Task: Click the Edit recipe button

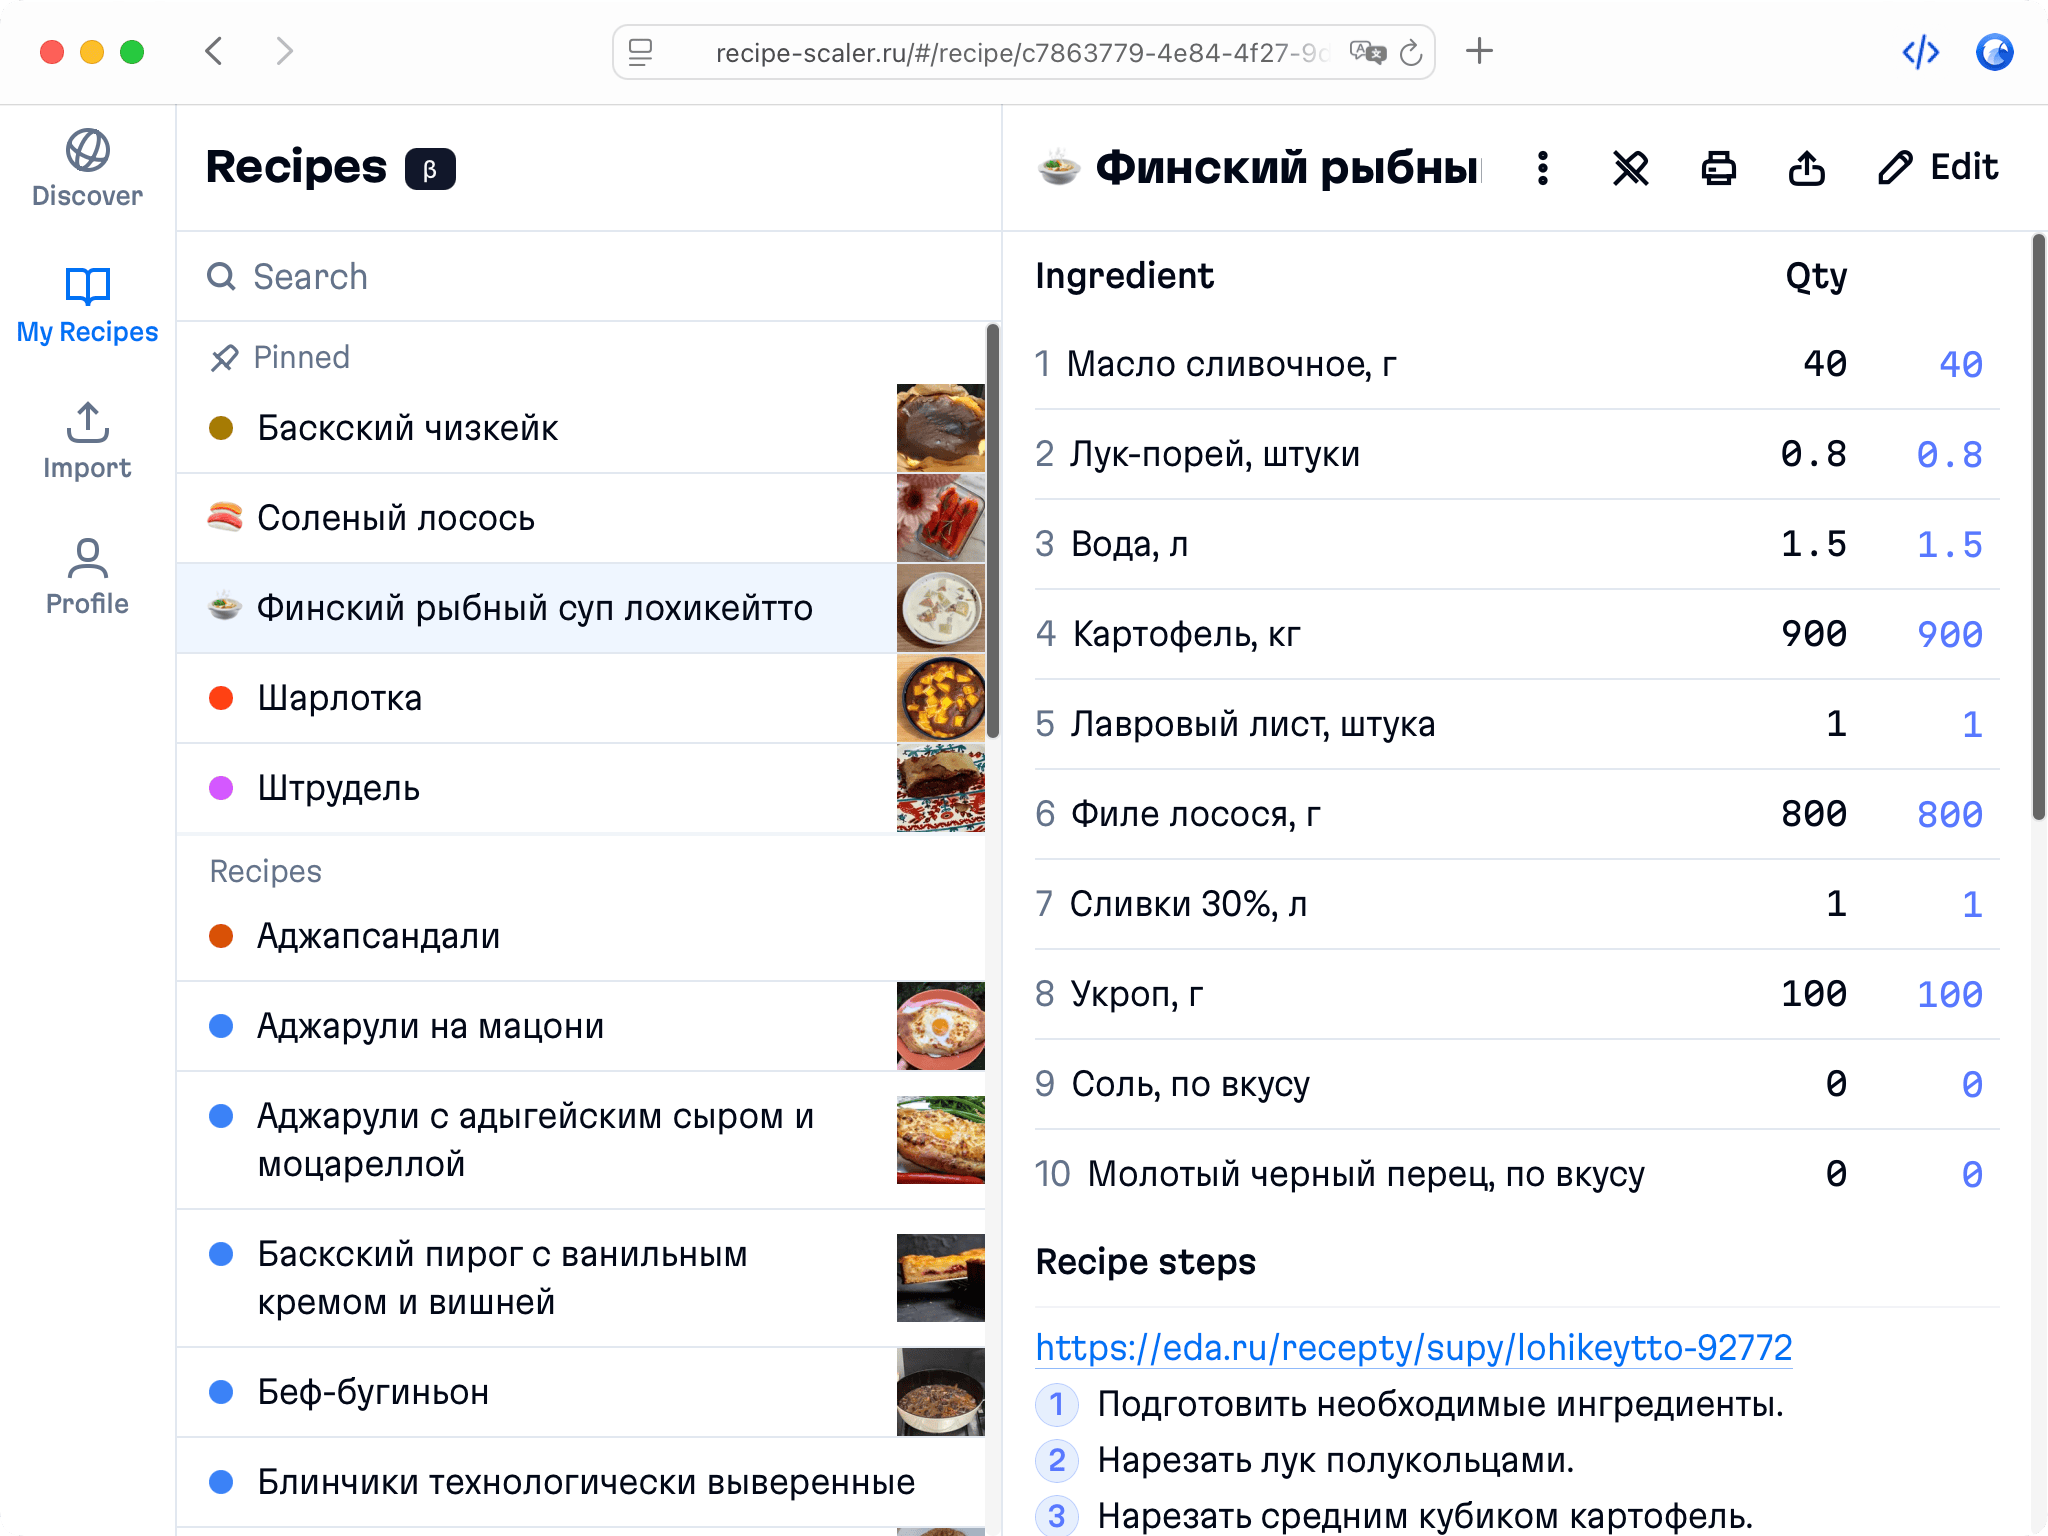Action: (x=1938, y=168)
